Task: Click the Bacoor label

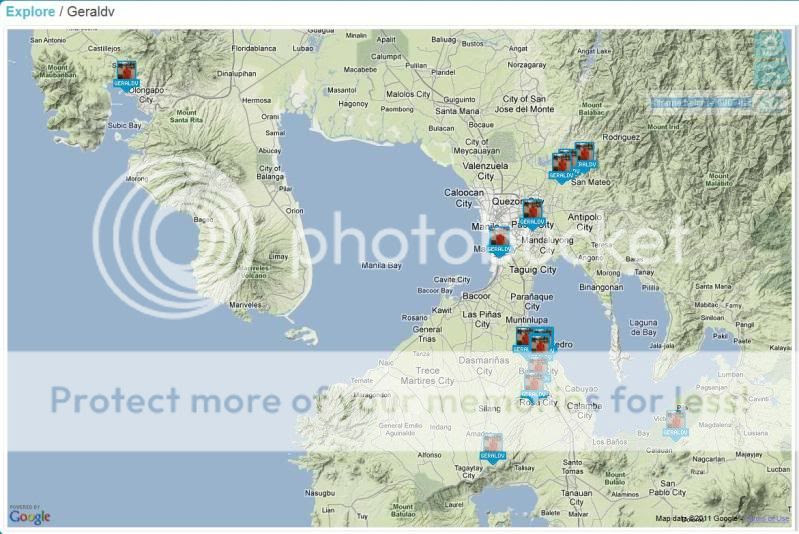Action: pos(476,296)
